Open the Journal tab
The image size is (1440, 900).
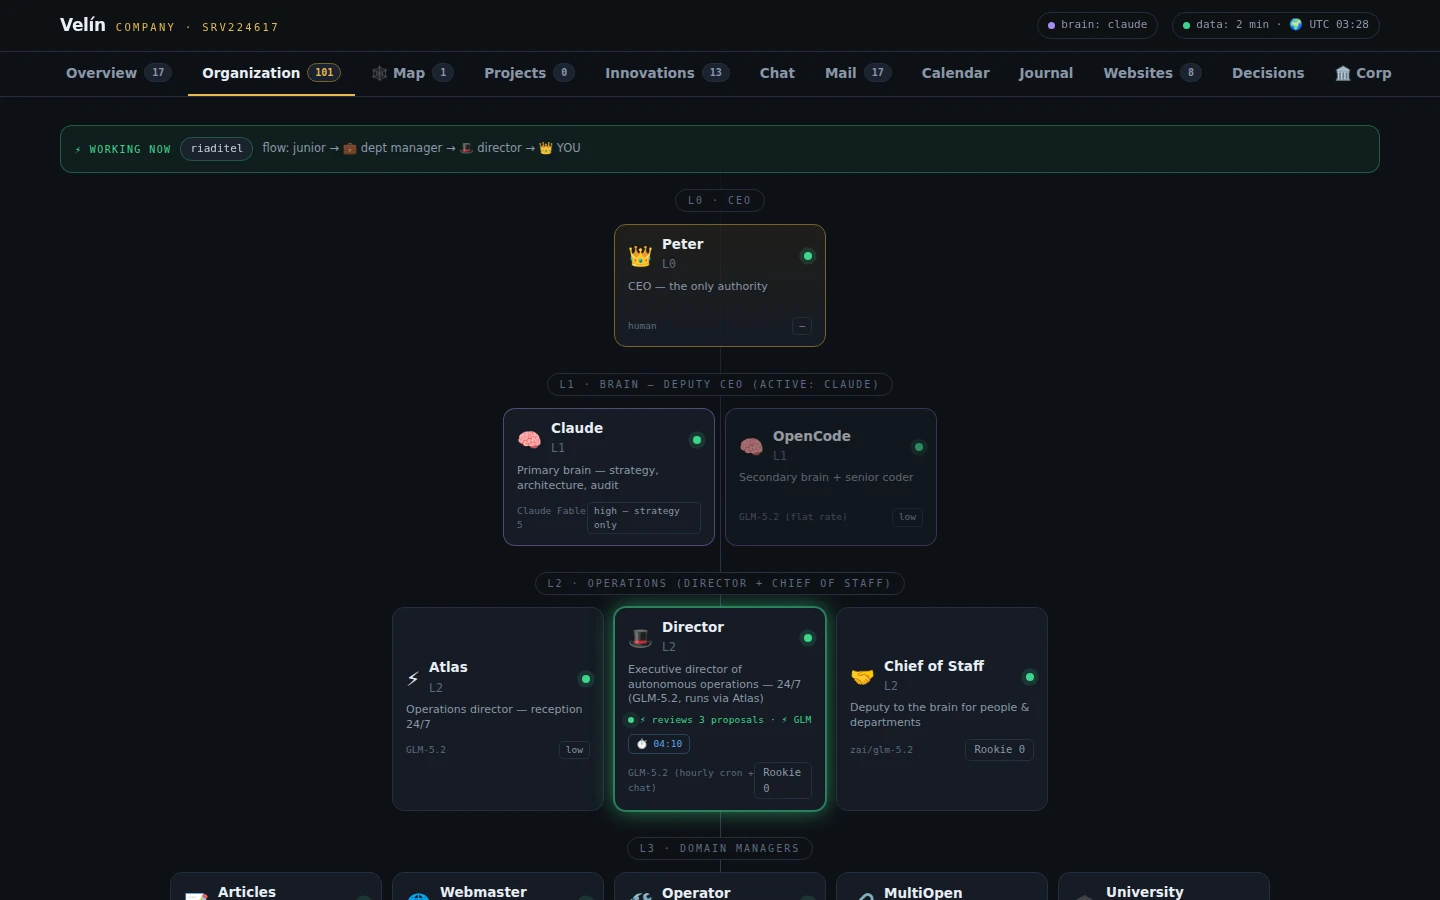(x=1046, y=73)
